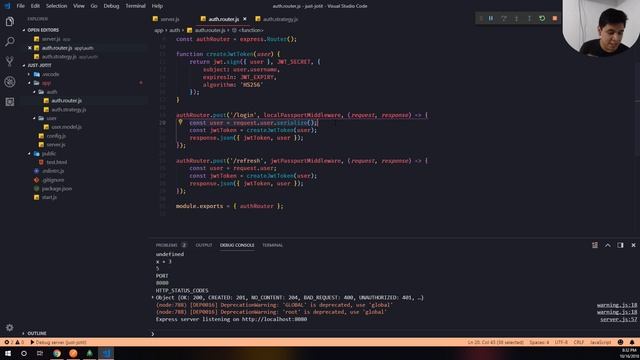Open the Extensions view in activity bar
The width and height of the screenshot is (640, 360).
pos(10,102)
